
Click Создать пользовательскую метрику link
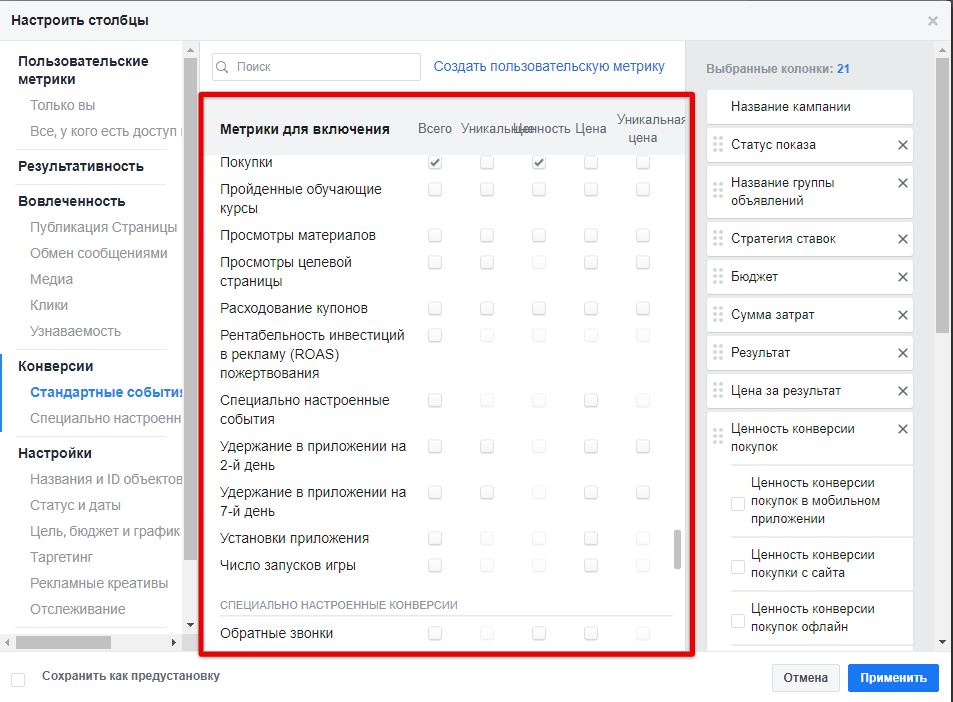click(549, 67)
